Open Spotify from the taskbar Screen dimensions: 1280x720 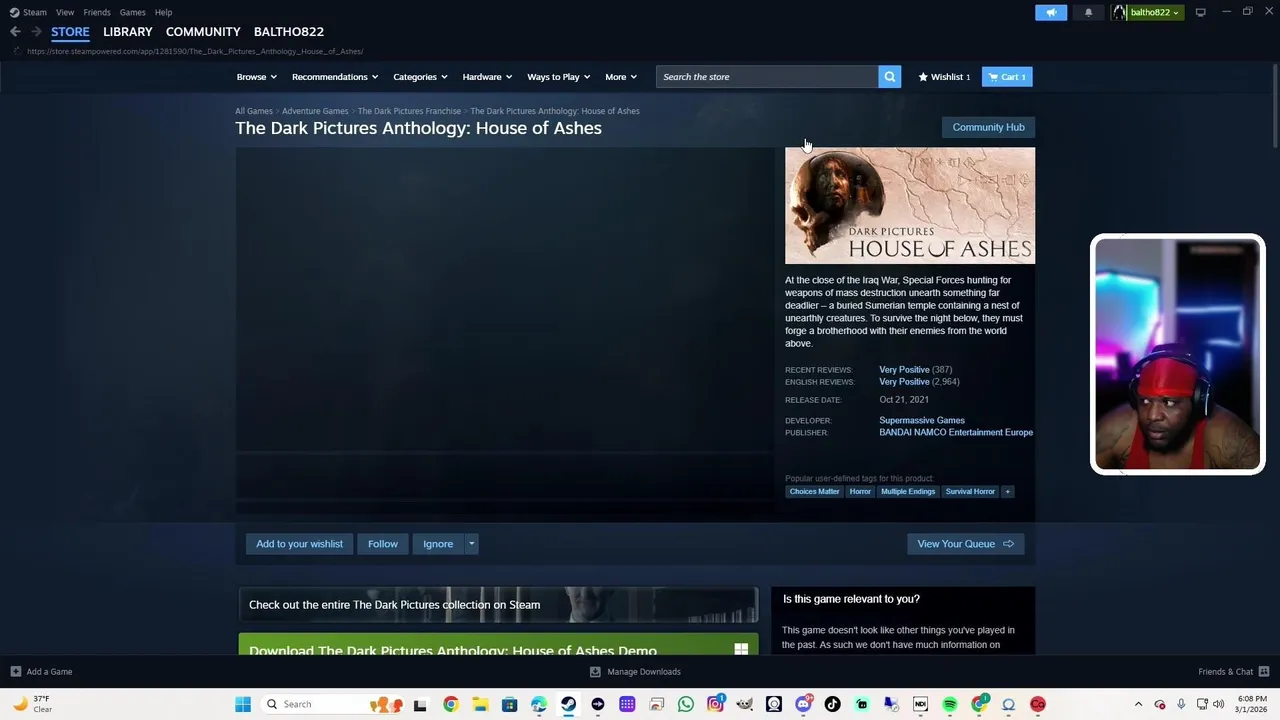click(950, 704)
